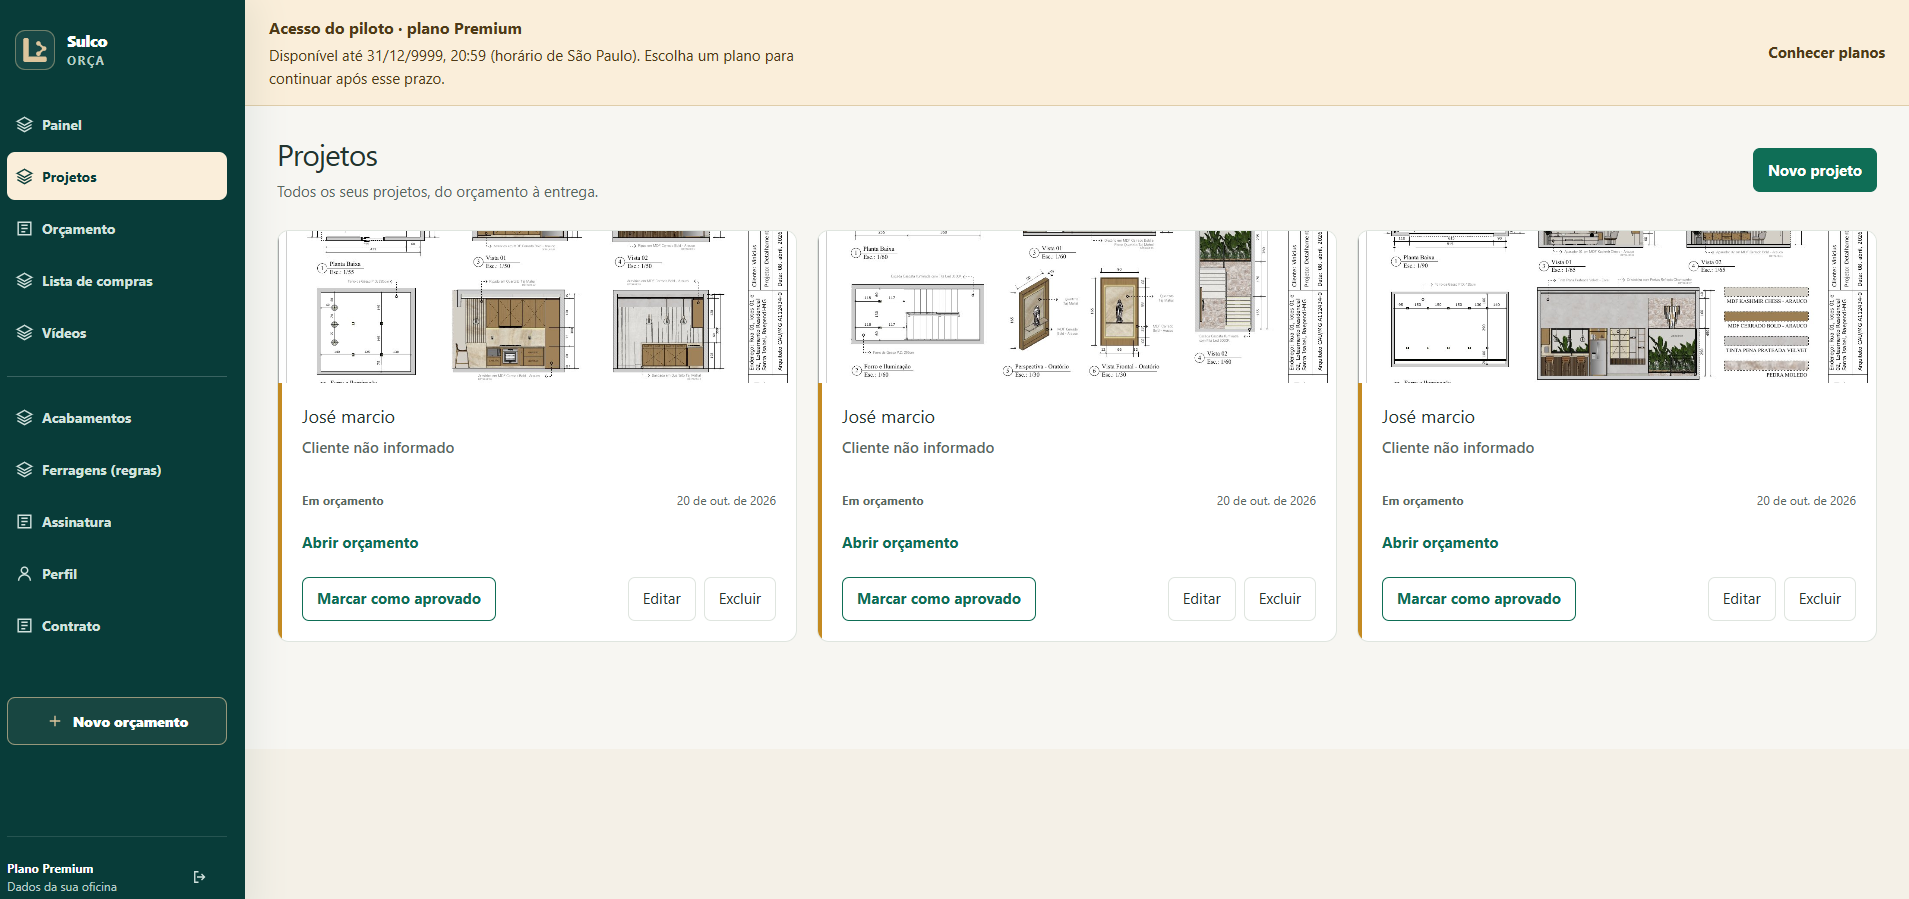This screenshot has width=1909, height=899.
Task: Click Editar on the first project card
Action: pos(662,599)
